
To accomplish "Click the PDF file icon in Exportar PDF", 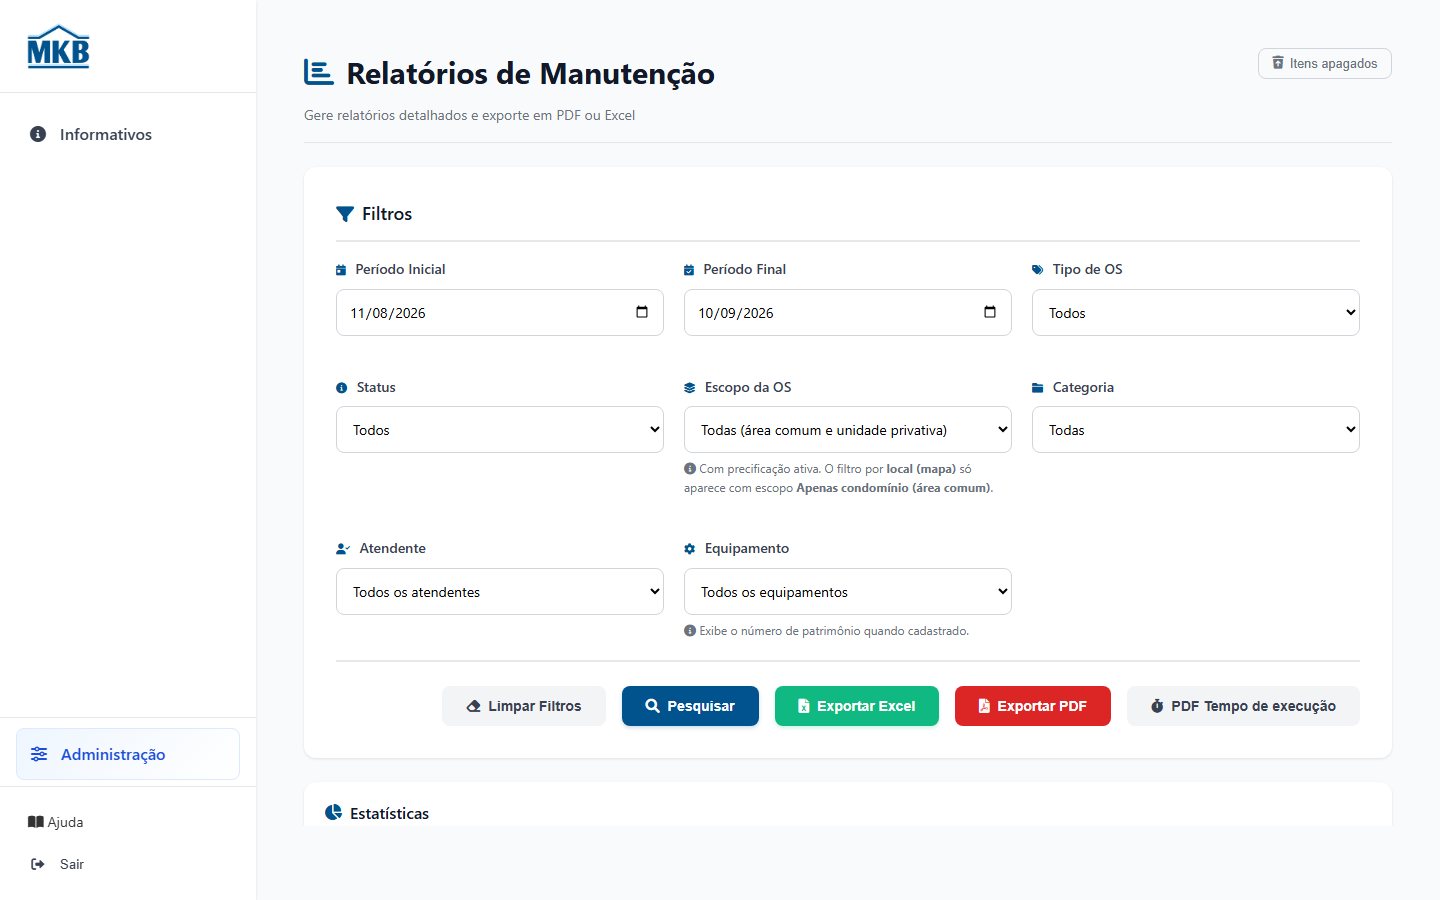I will click(984, 706).
